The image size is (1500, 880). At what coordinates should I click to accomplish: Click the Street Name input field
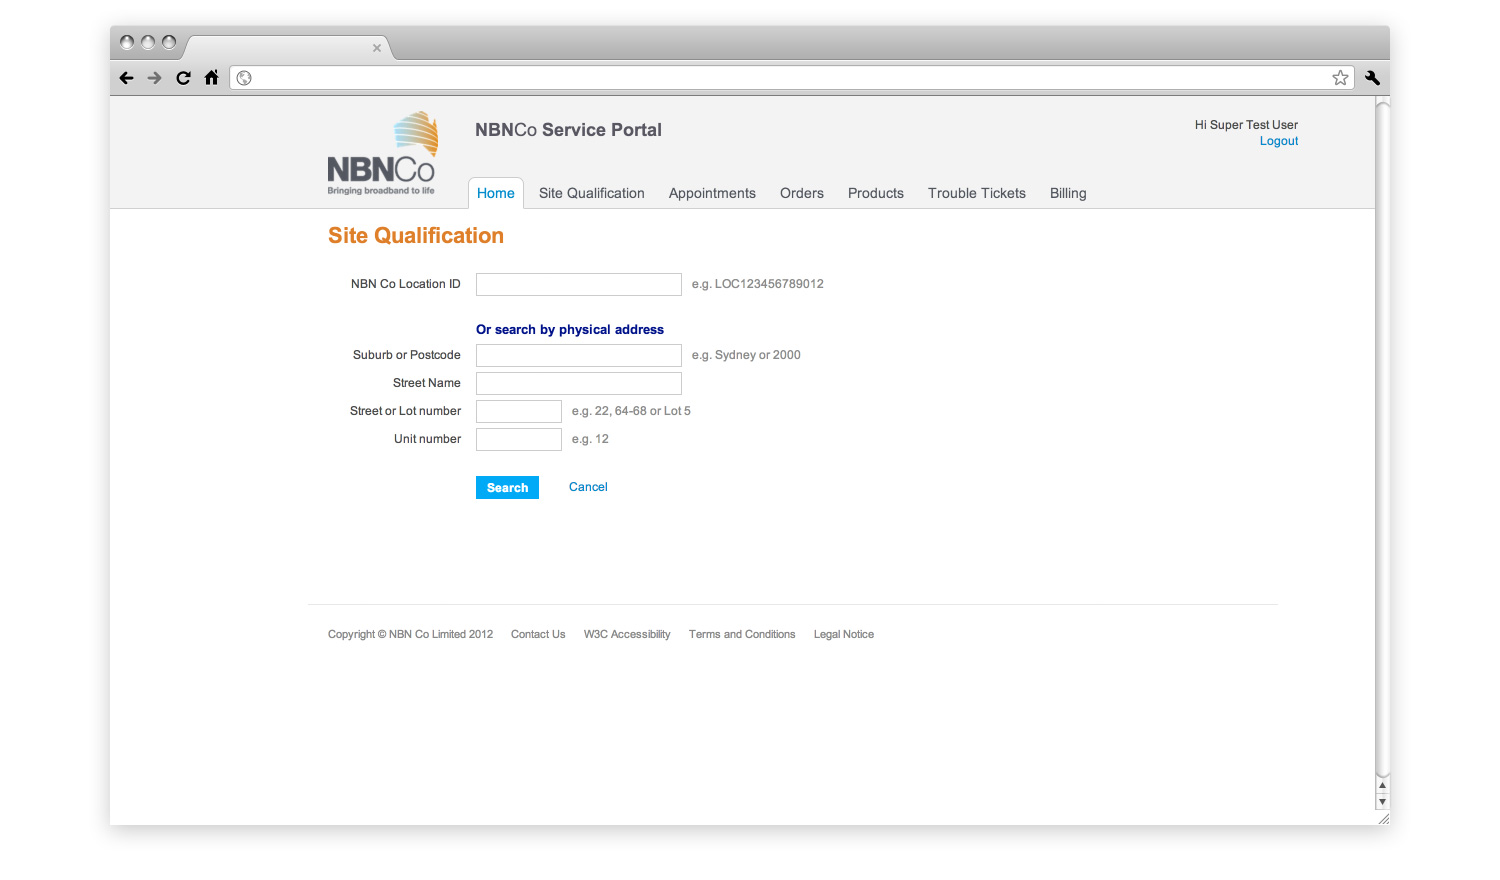coord(579,383)
